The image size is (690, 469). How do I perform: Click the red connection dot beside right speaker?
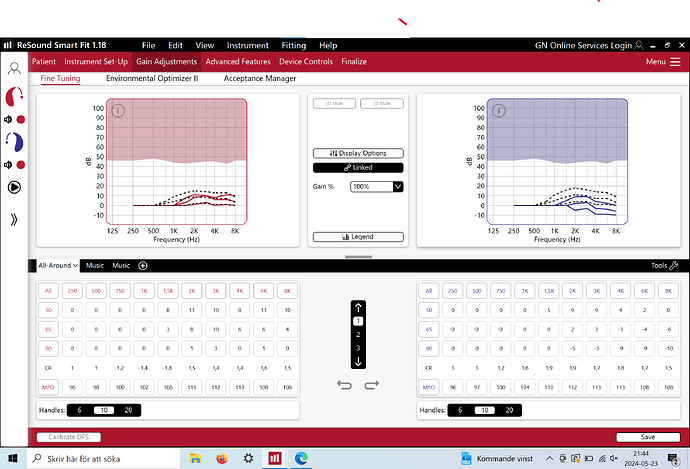click(20, 120)
